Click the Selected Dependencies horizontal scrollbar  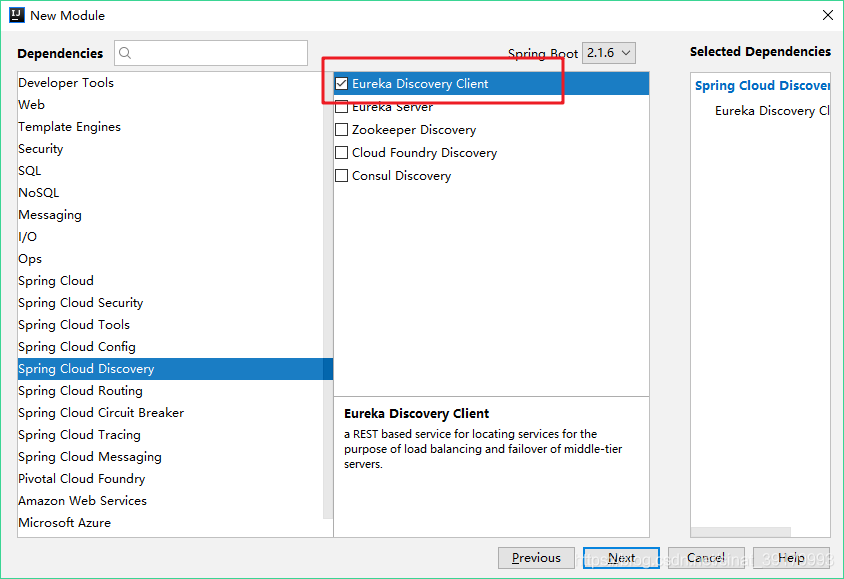(741, 532)
